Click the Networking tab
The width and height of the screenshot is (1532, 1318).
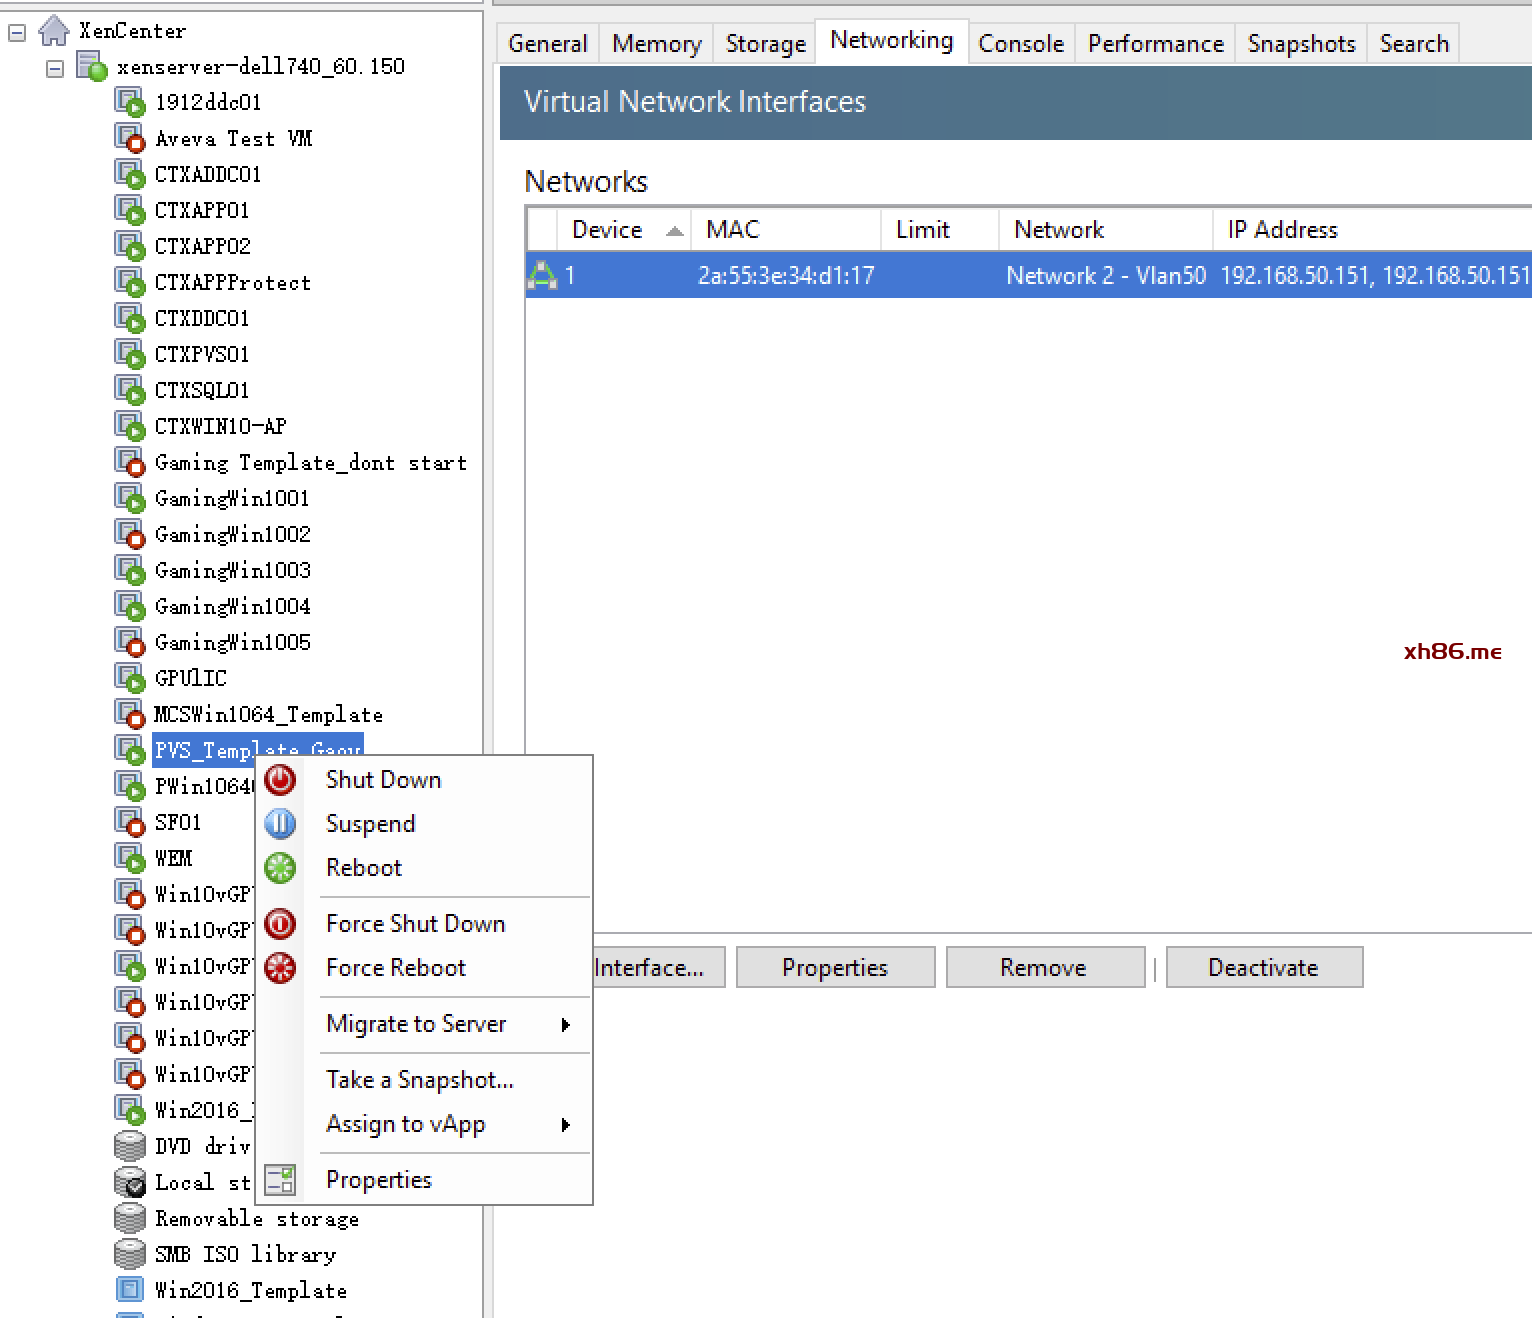[892, 41]
